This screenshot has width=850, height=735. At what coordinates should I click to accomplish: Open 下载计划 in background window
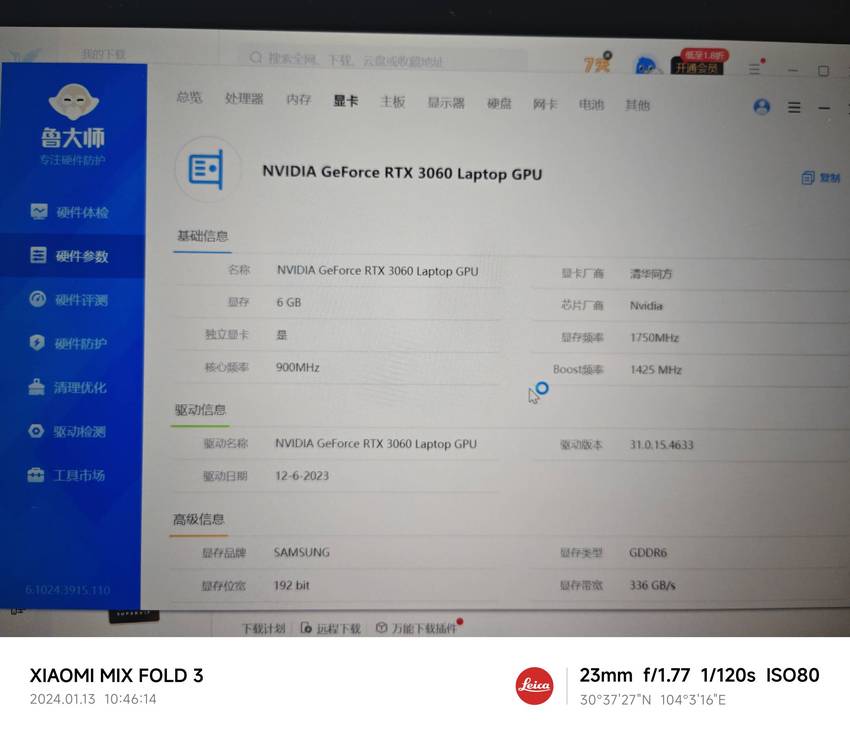point(263,629)
